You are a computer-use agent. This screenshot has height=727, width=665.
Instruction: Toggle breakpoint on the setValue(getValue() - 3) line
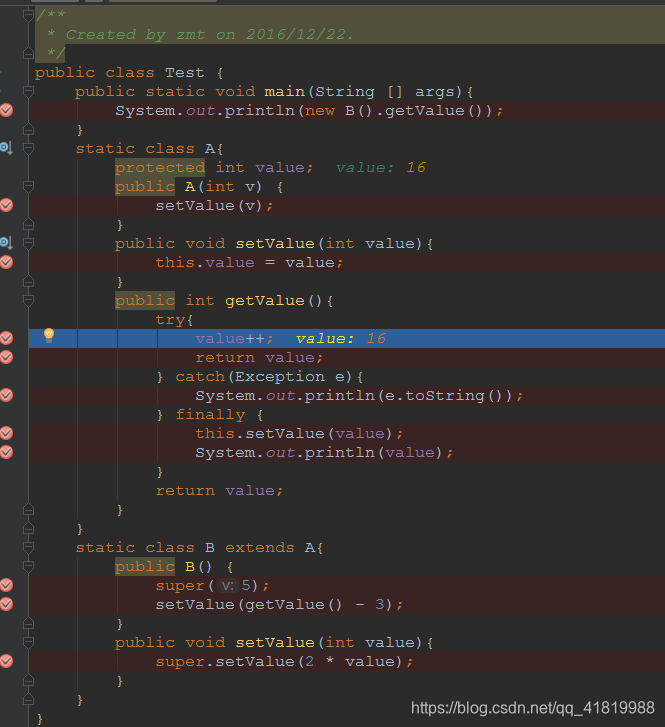[6, 604]
